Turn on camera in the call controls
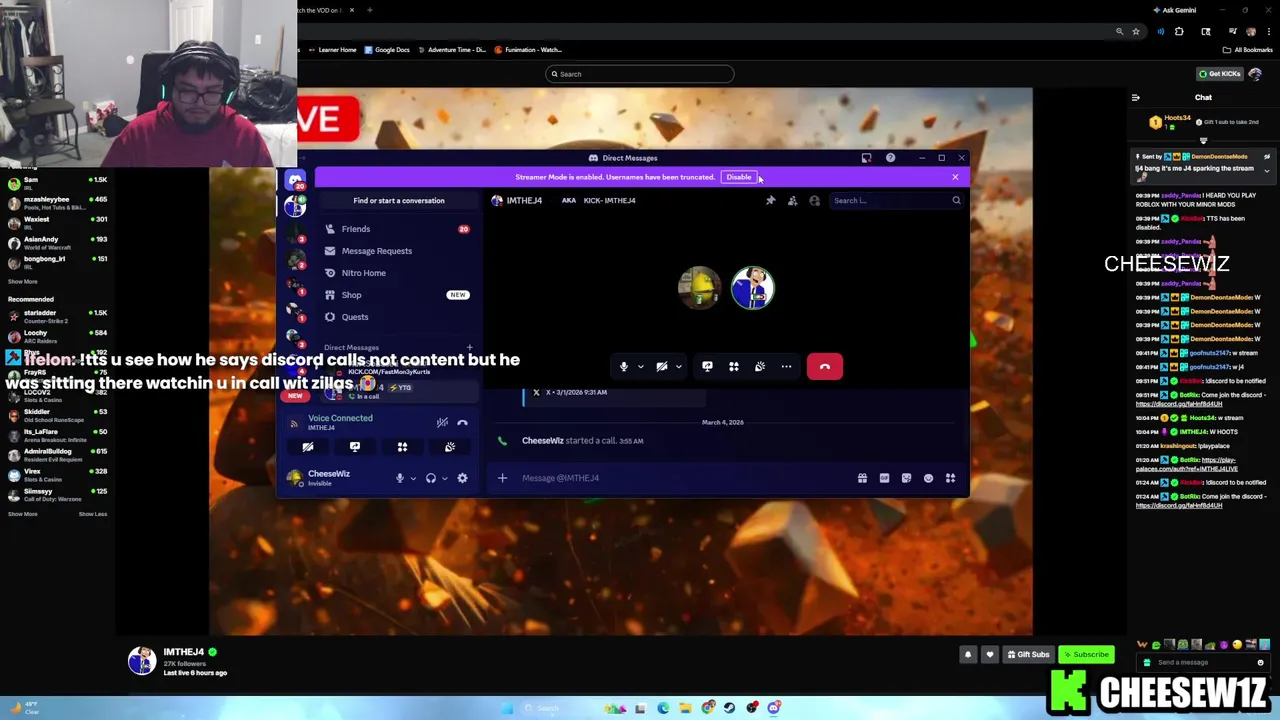The width and height of the screenshot is (1280, 720). click(661, 367)
